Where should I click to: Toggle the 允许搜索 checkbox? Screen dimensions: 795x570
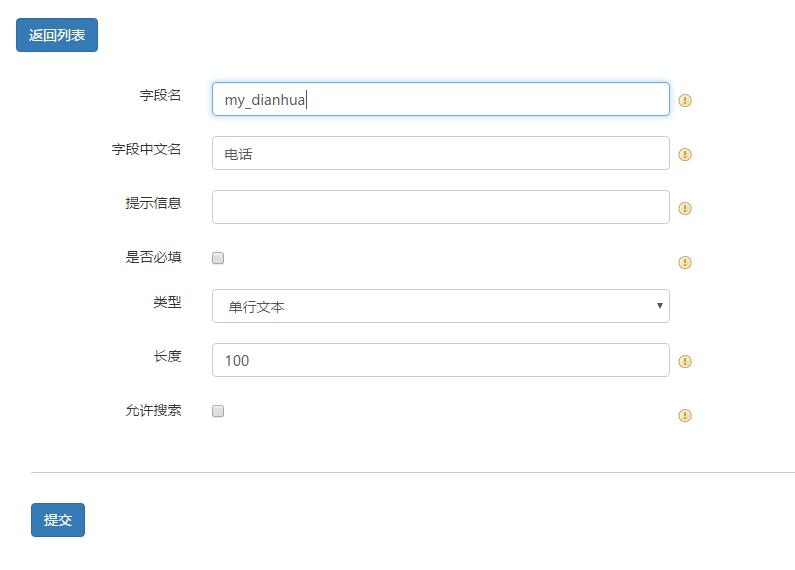218,411
